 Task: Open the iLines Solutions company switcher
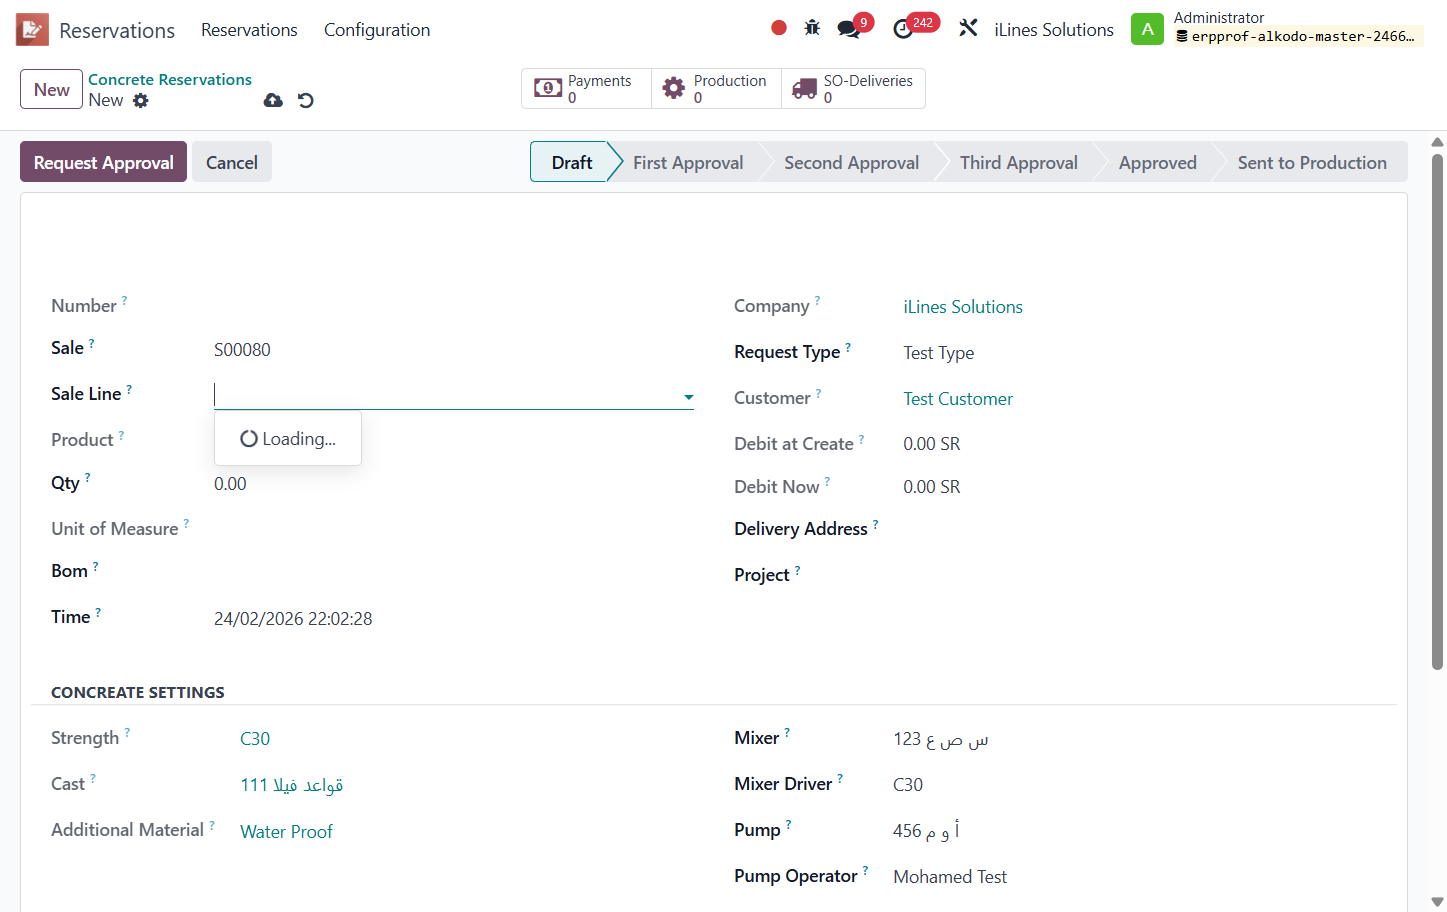1054,30
